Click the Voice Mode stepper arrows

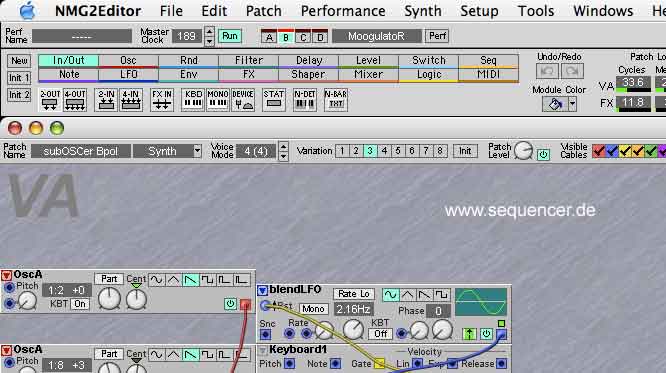click(x=283, y=151)
